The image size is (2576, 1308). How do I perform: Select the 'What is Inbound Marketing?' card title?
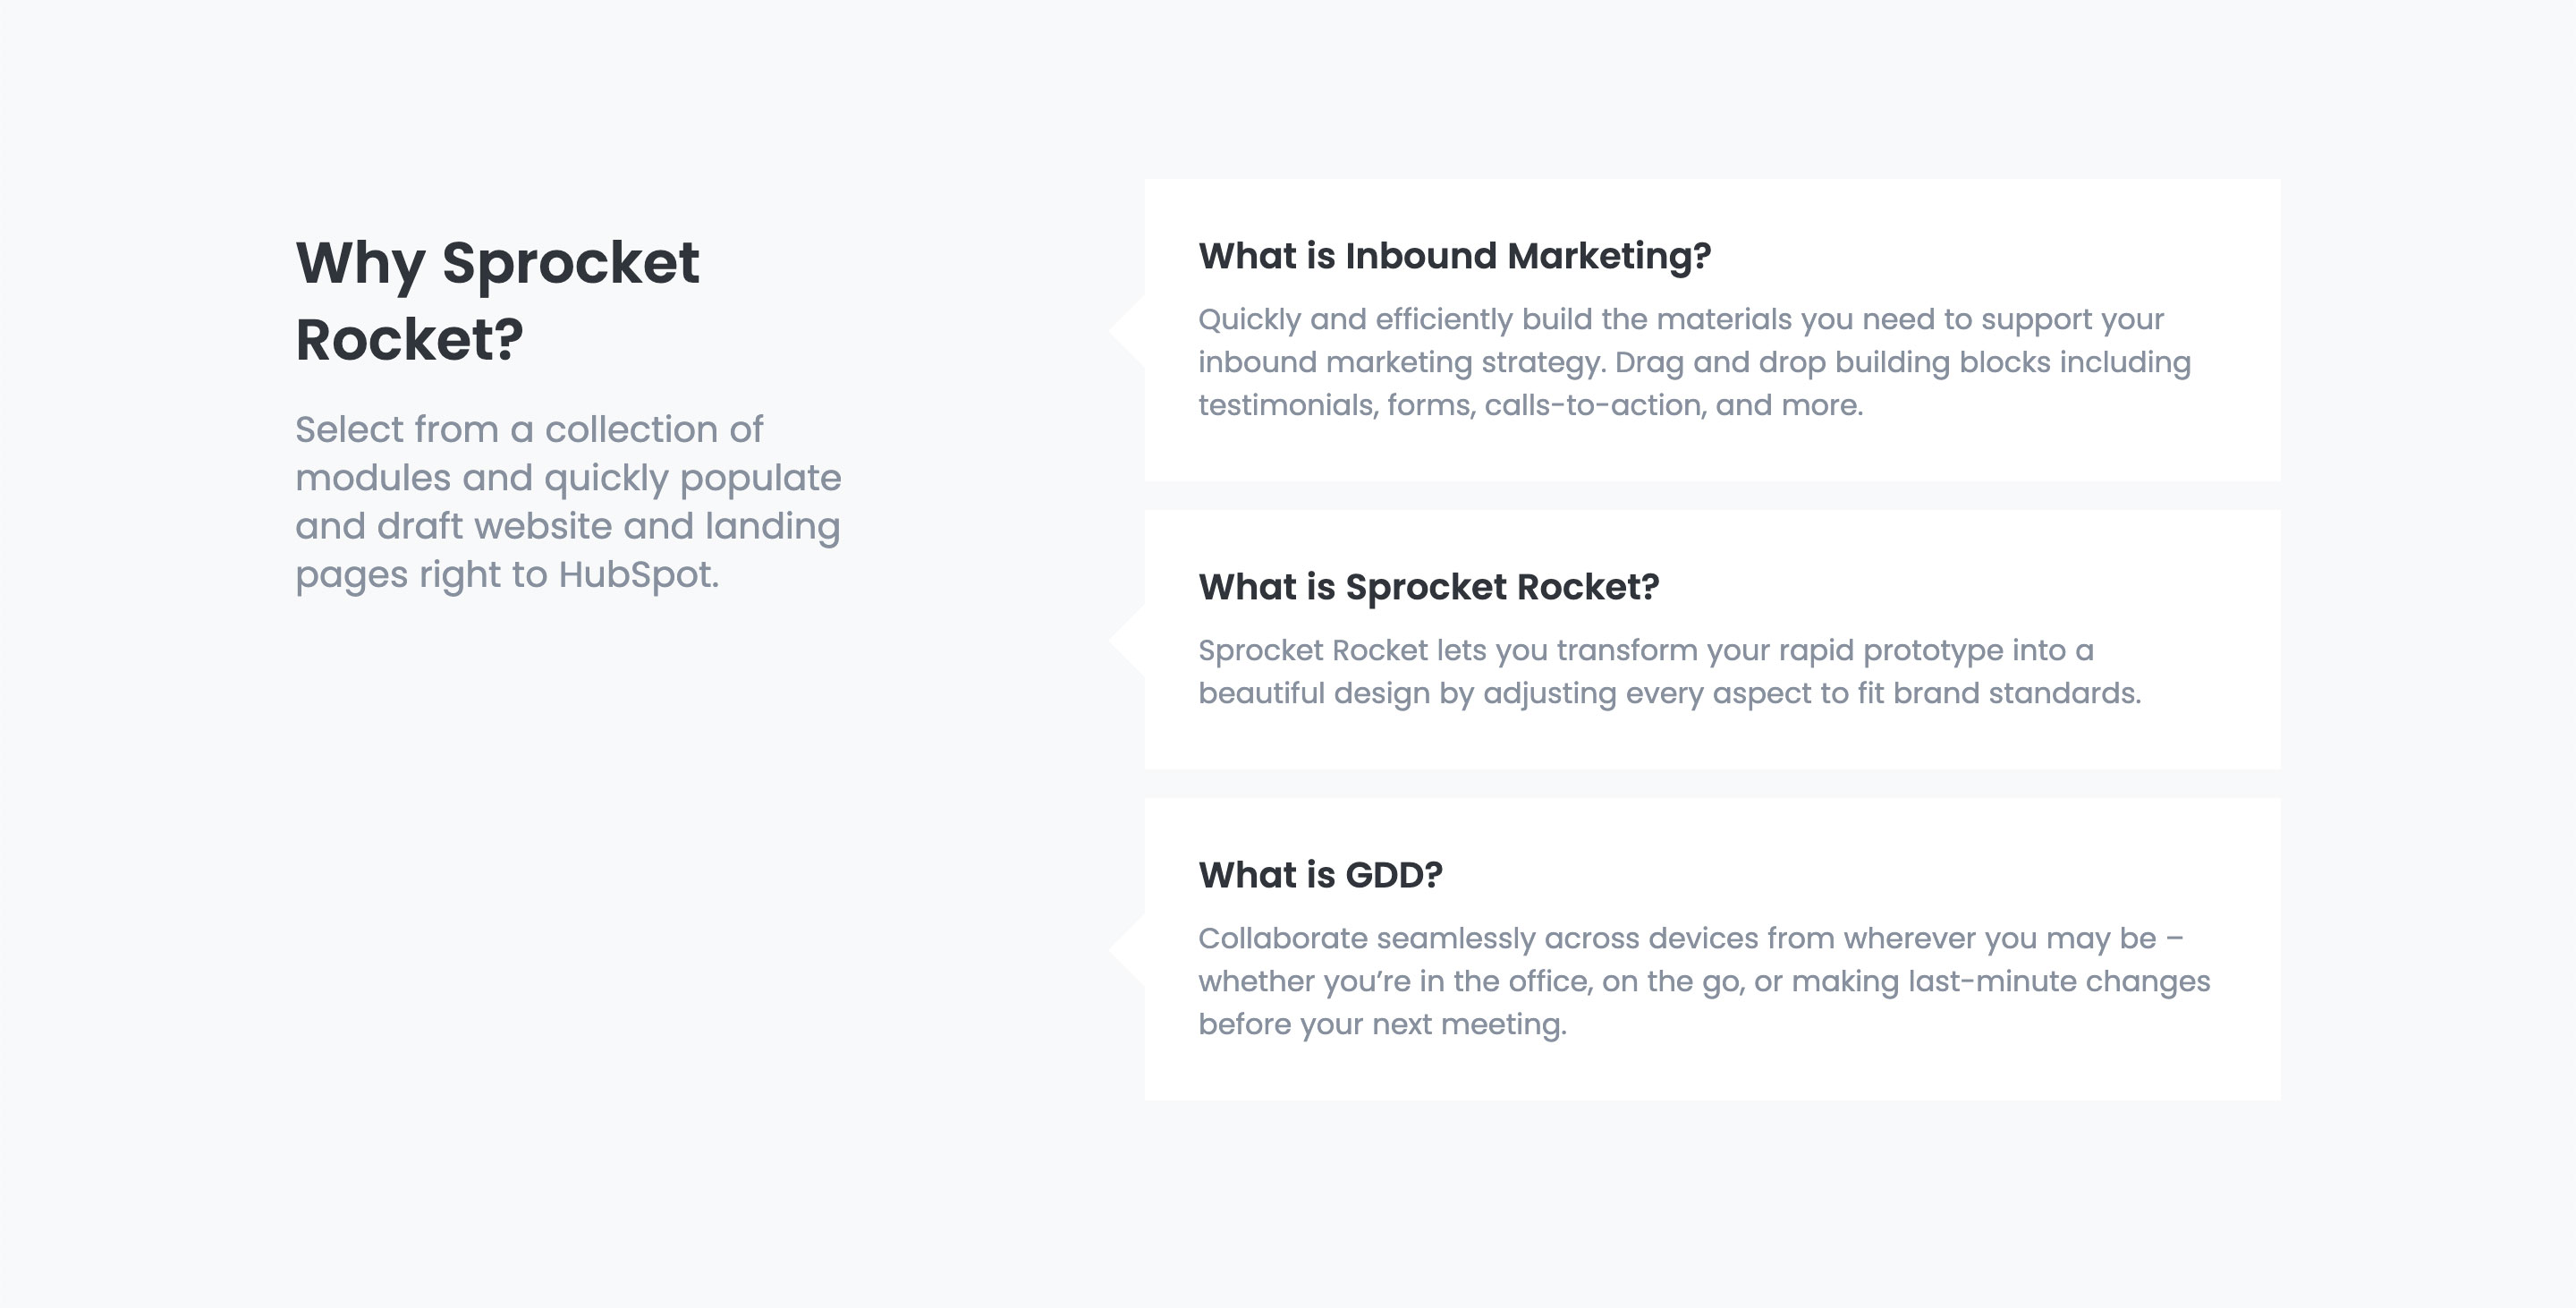[x=1455, y=256]
